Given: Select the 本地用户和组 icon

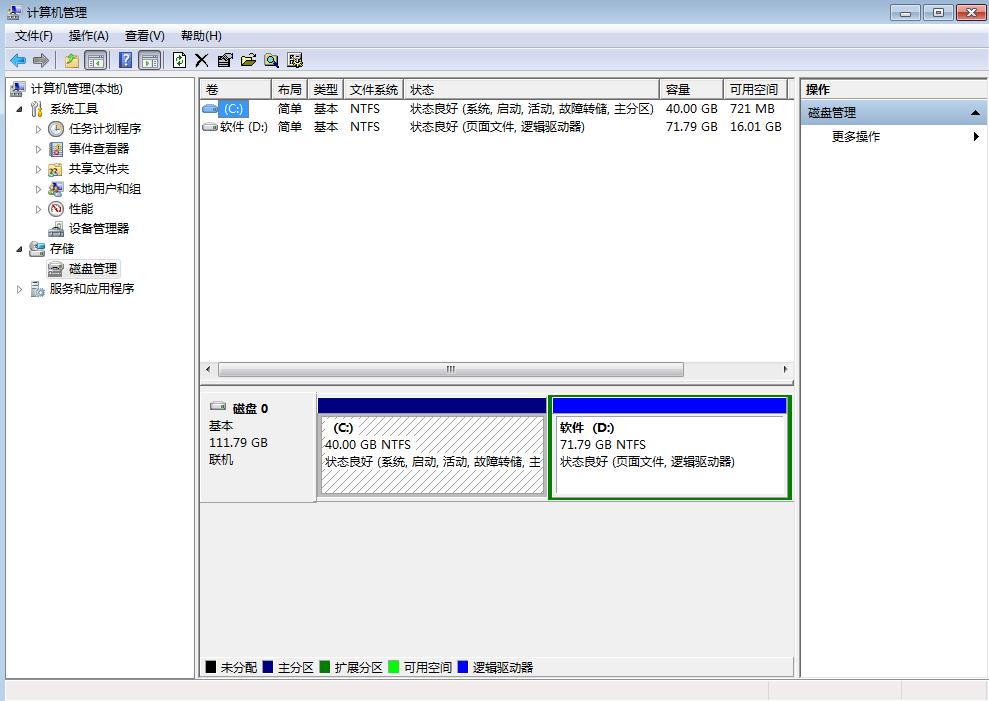Looking at the screenshot, I should (x=56, y=189).
